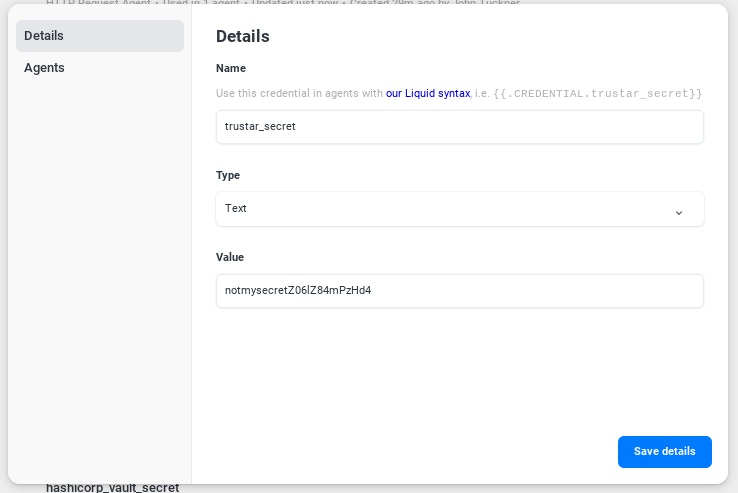Click the 'Use this credential in agents' hint

coord(300,94)
